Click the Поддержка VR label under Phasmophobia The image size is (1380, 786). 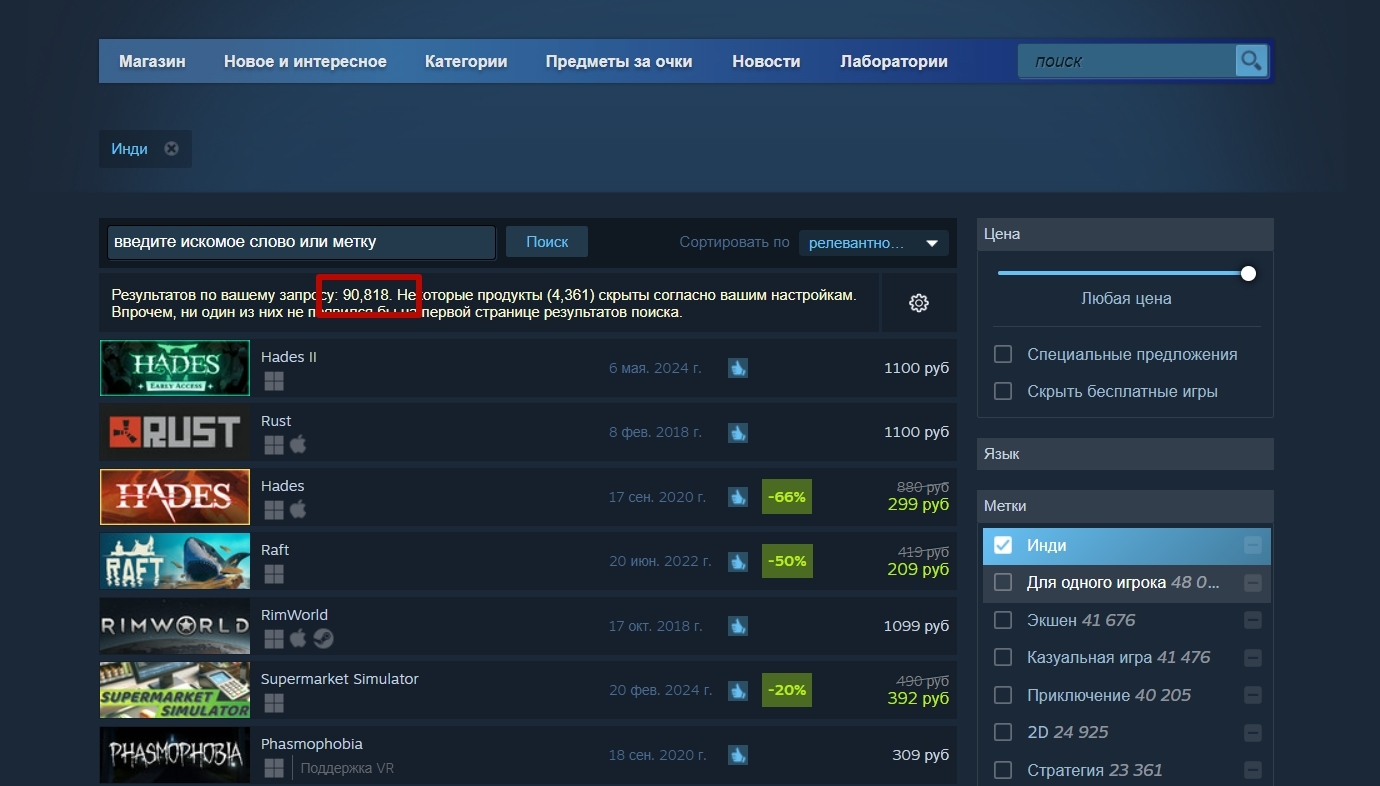(x=348, y=769)
